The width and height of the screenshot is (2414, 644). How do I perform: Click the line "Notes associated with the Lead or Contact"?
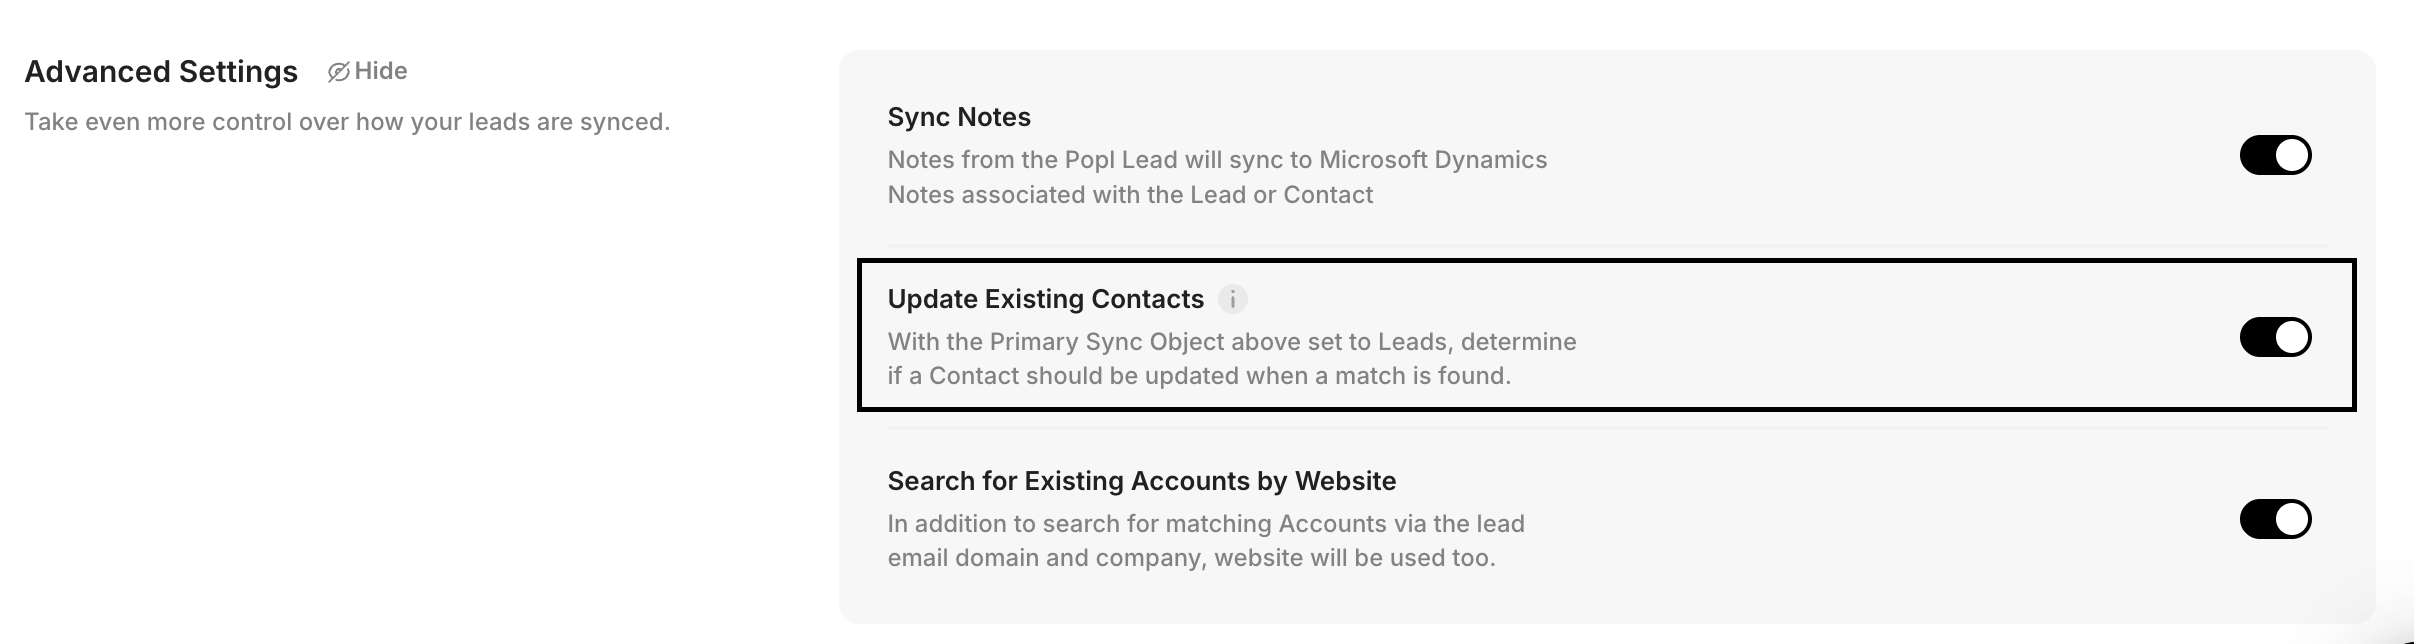point(1130,195)
